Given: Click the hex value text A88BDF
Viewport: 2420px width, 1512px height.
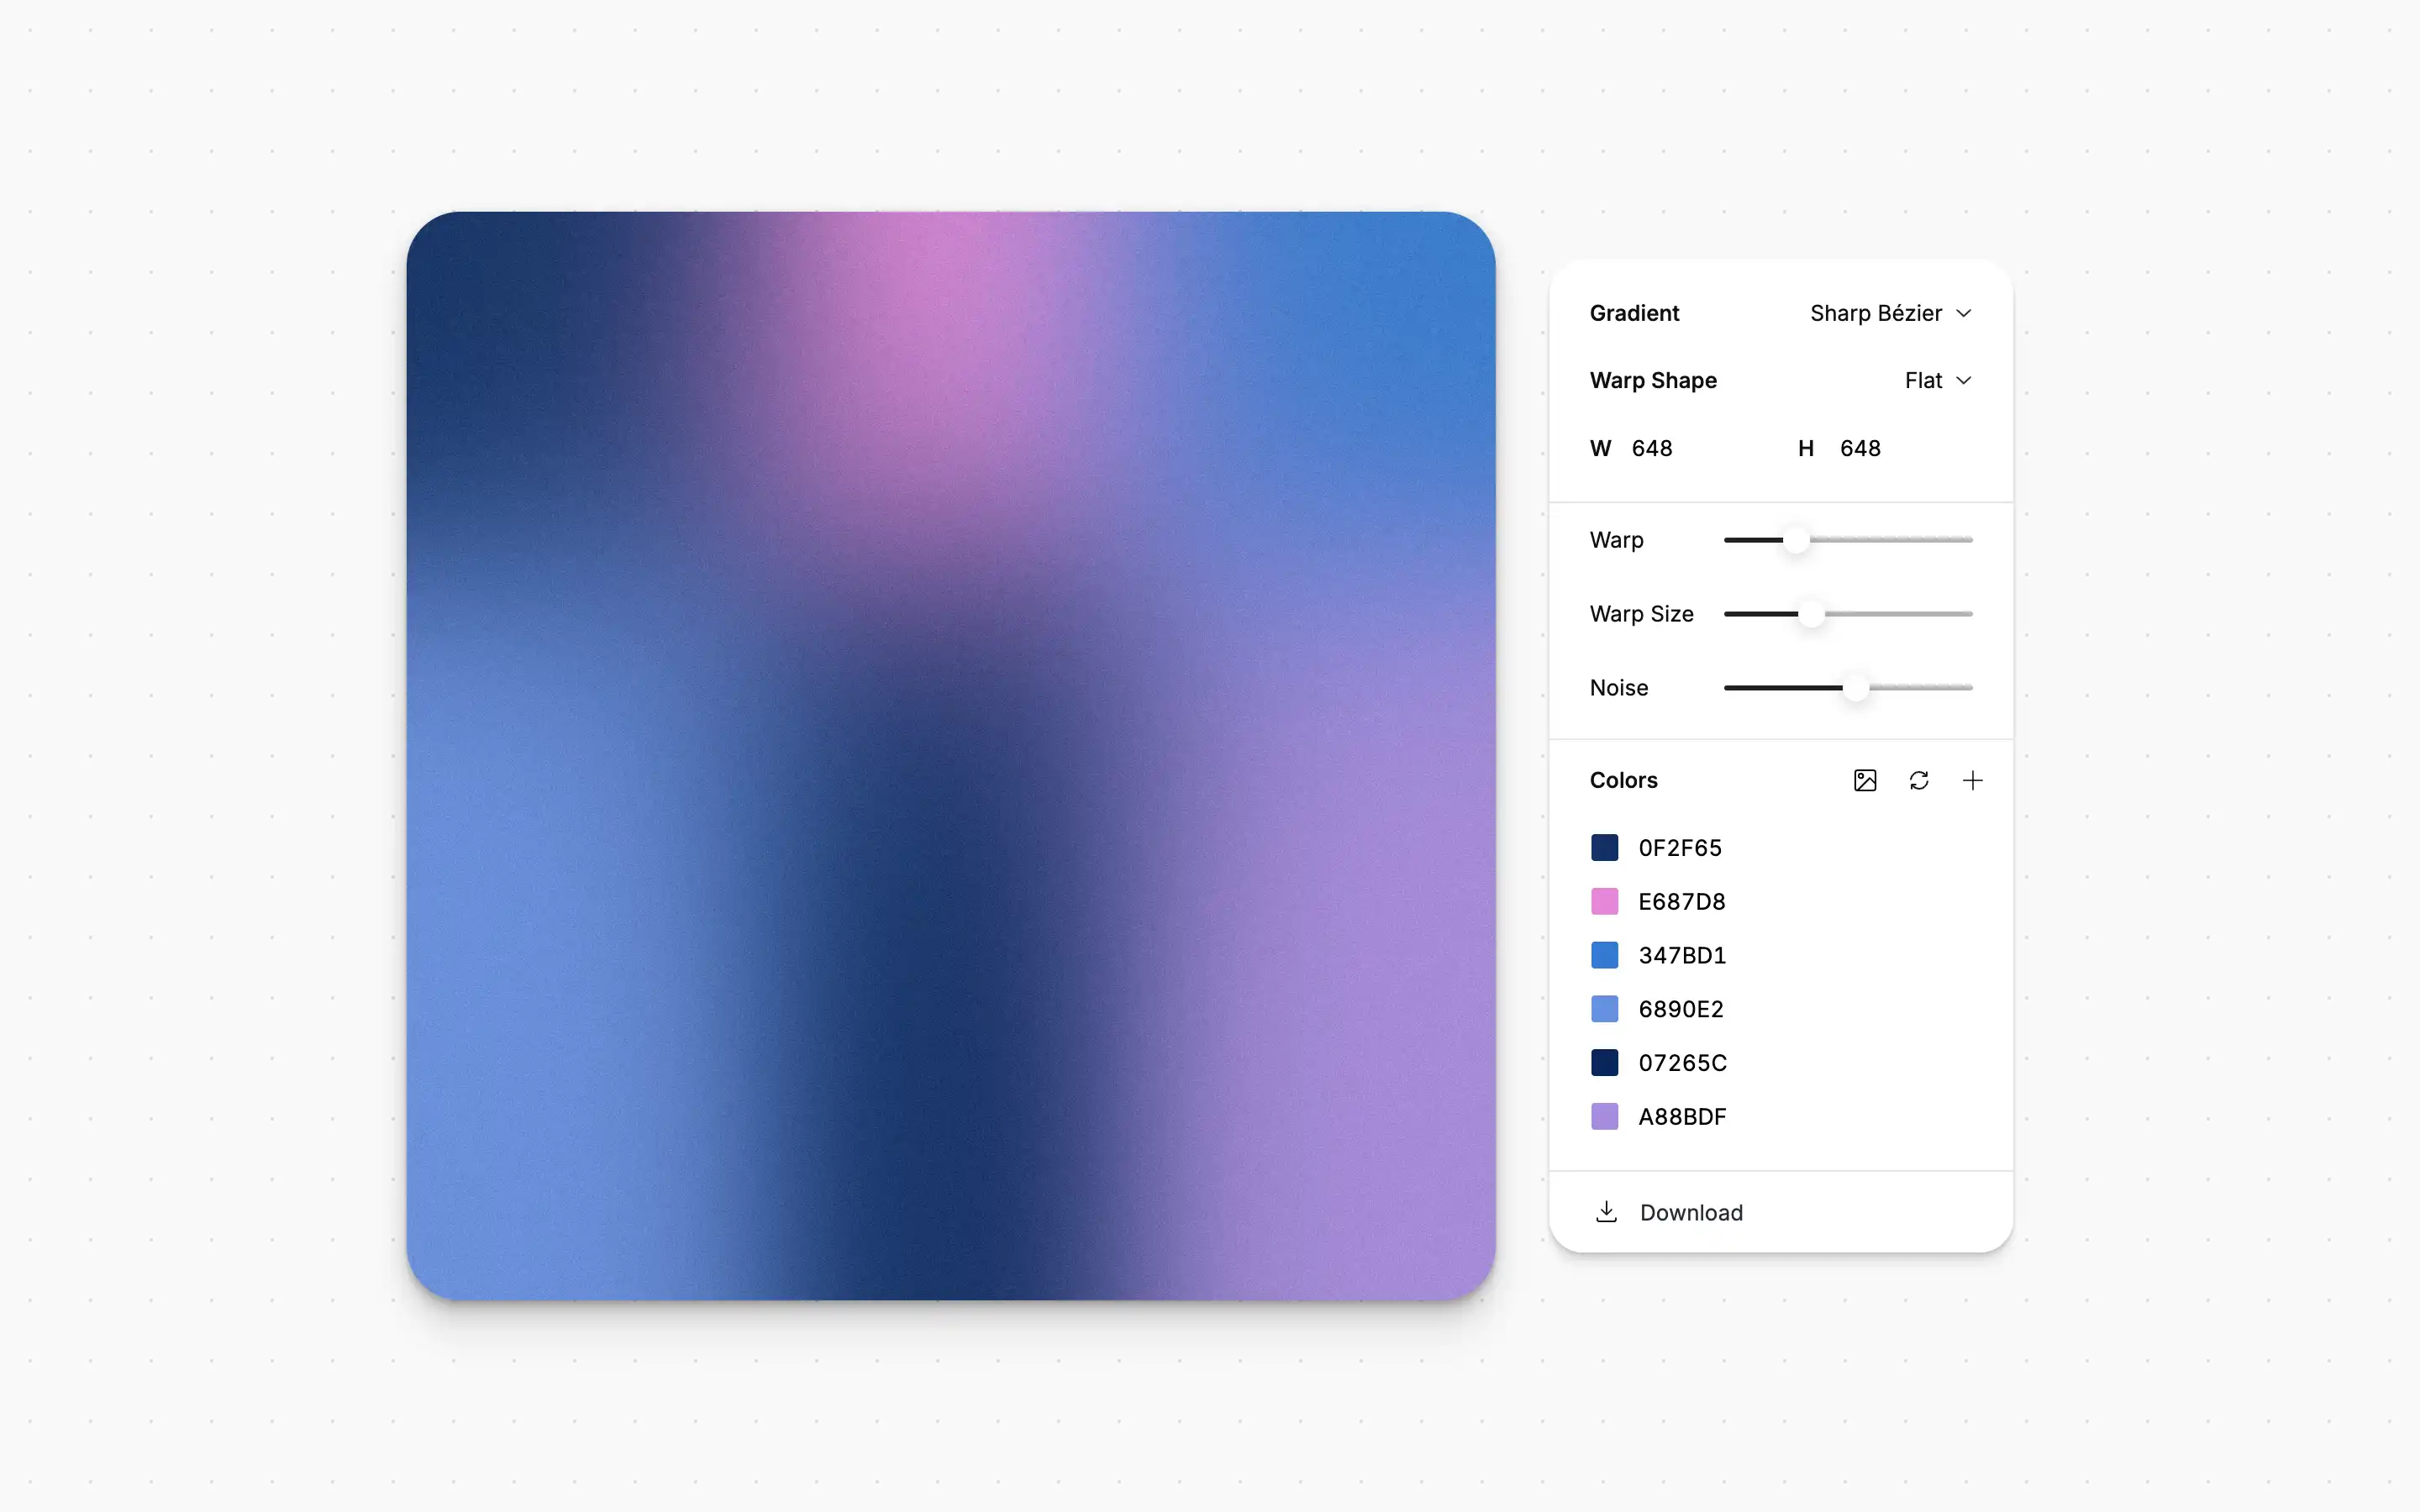Looking at the screenshot, I should (x=1682, y=1117).
